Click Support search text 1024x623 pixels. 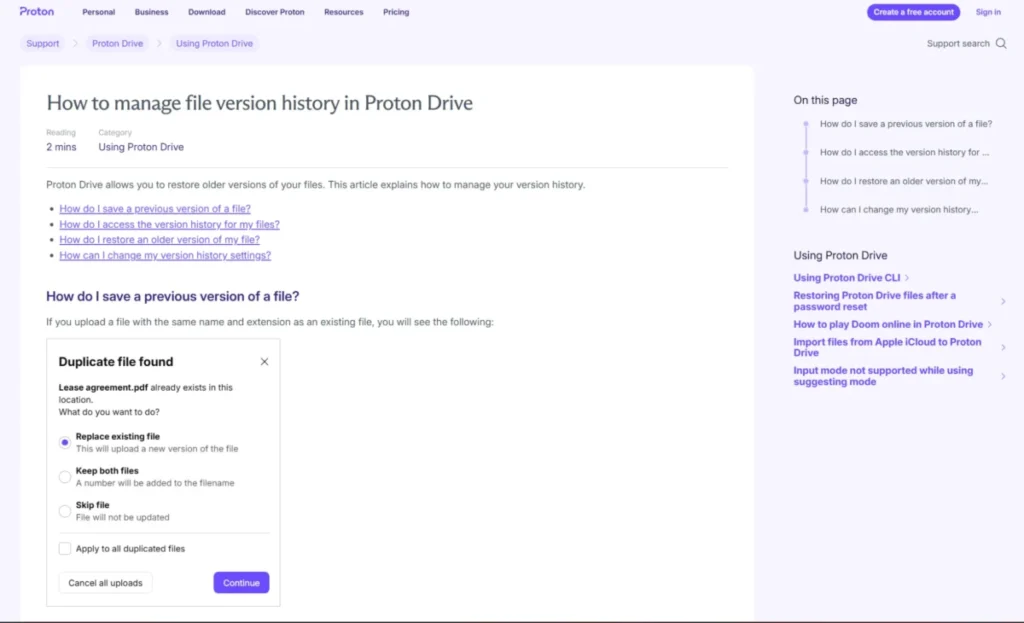[x=958, y=44]
